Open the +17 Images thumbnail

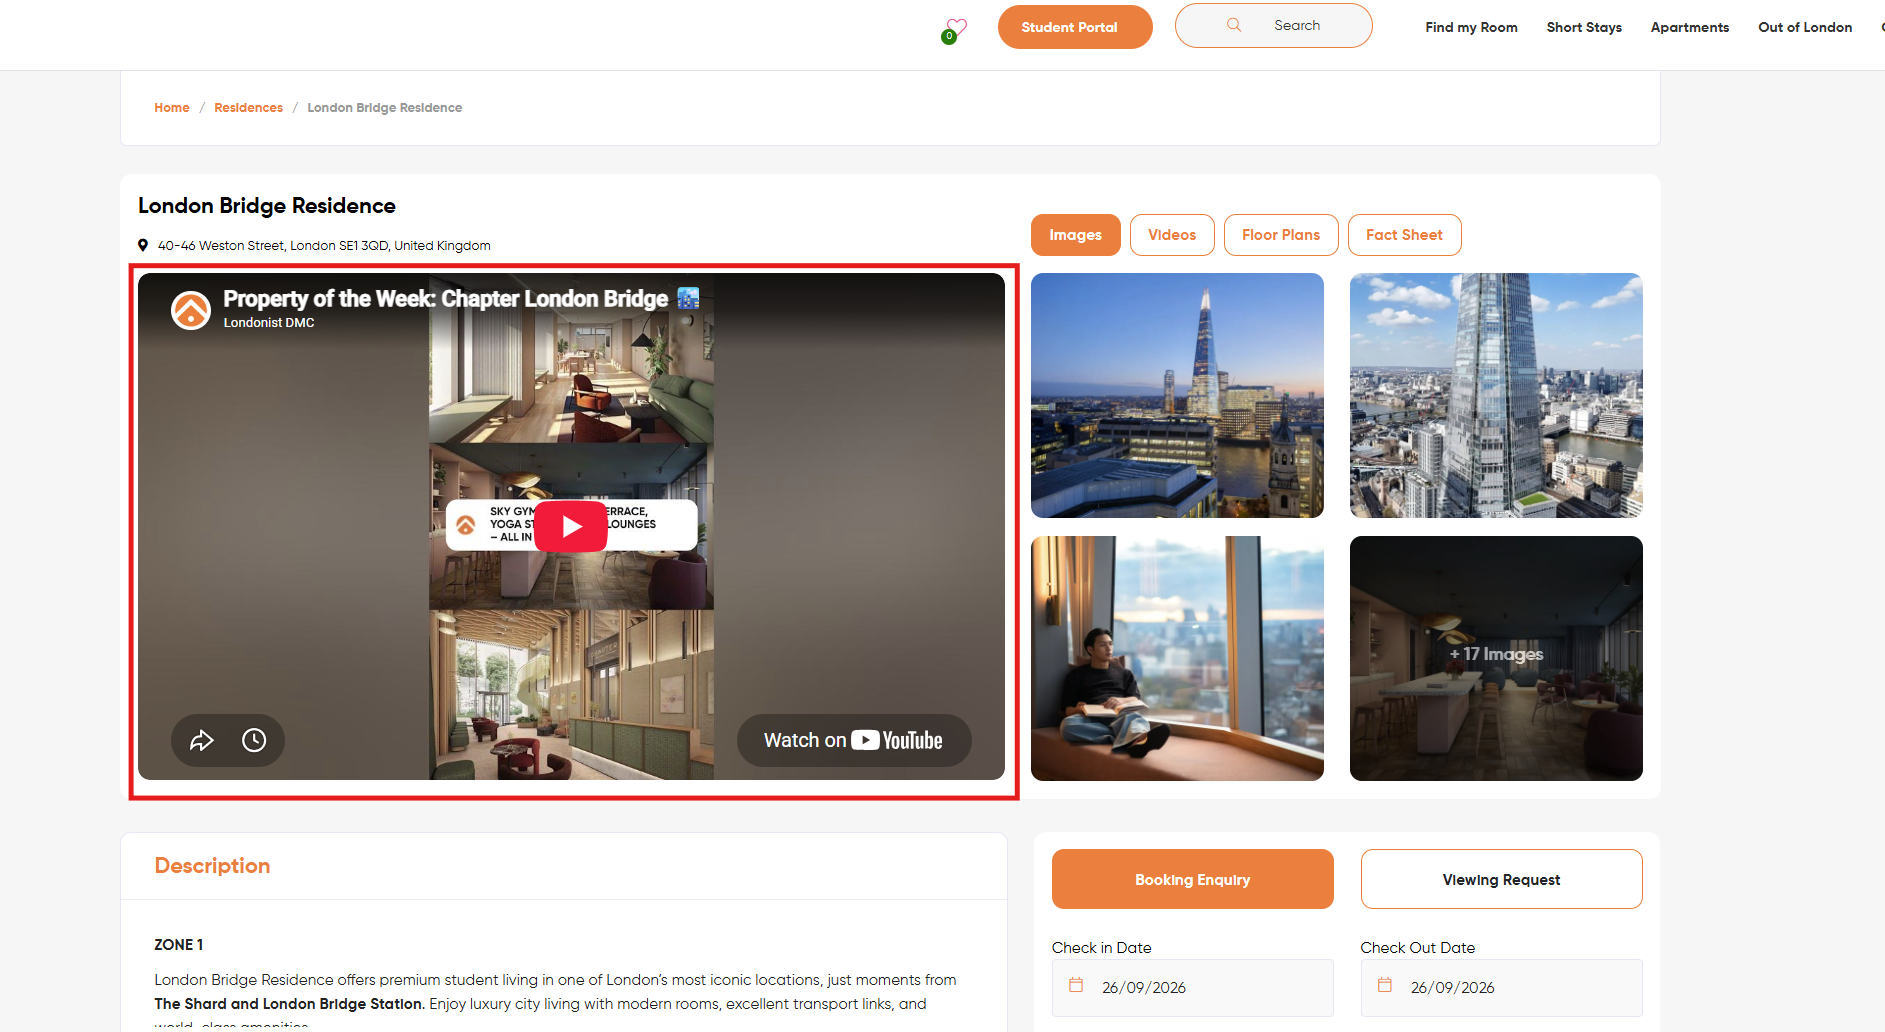click(1496, 658)
